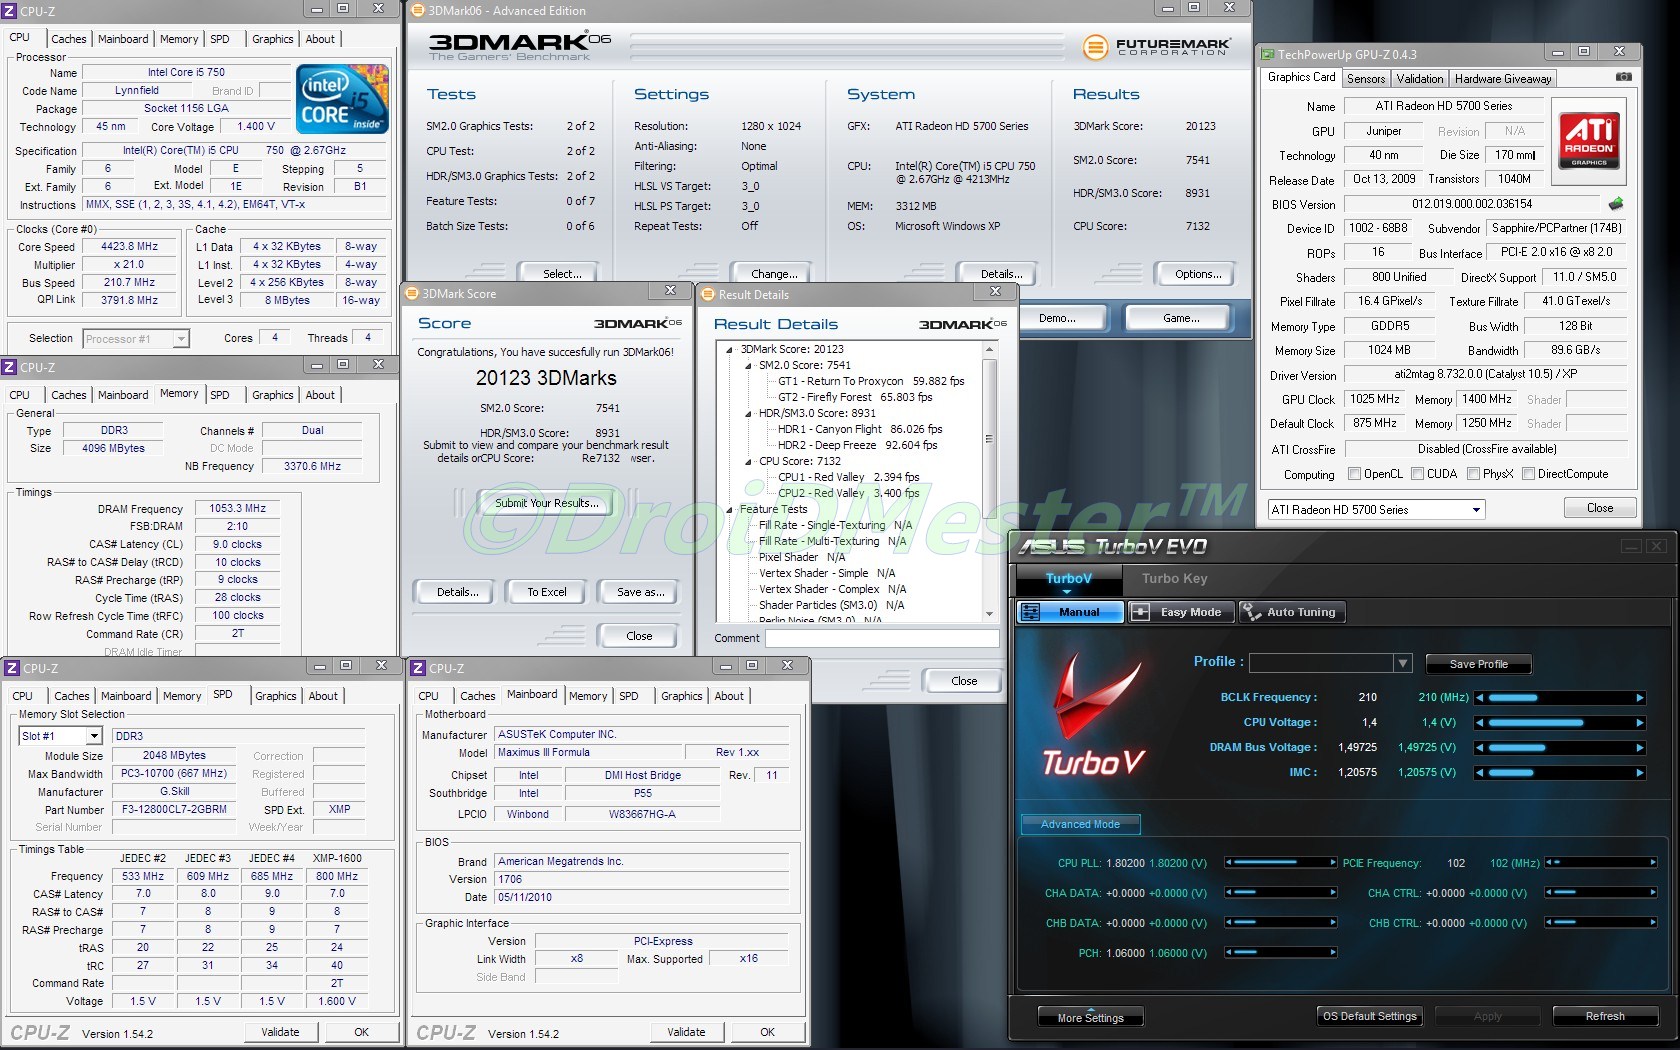Image resolution: width=1680 pixels, height=1050 pixels.
Task: Click OS Default Settings button
Action: click(x=1369, y=1016)
